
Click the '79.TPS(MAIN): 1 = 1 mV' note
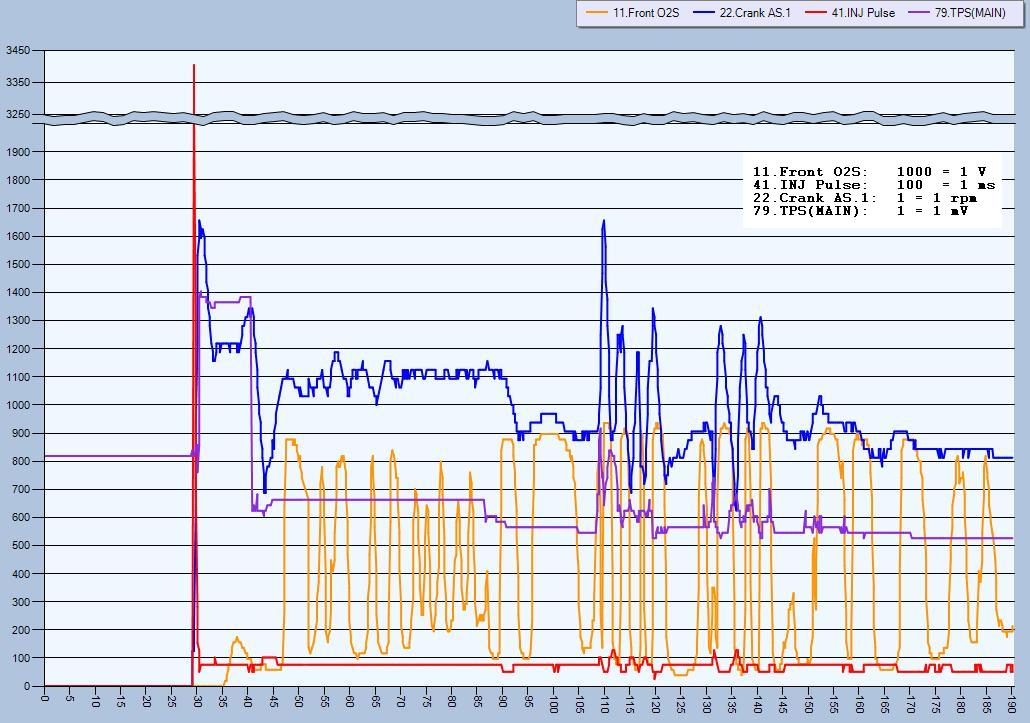[x=860, y=211]
